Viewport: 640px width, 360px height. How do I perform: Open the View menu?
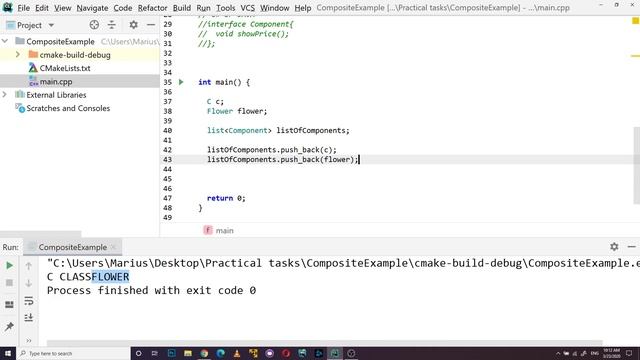tap(62, 8)
